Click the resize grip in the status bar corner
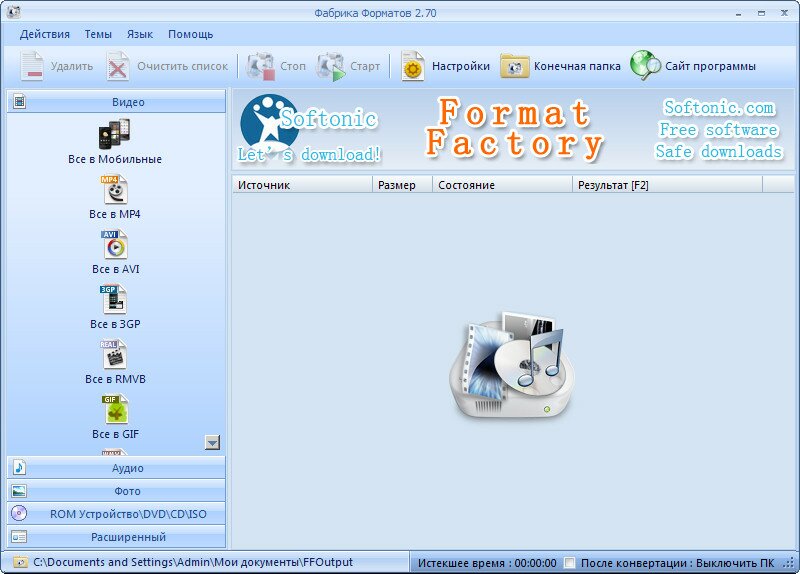 [x=789, y=563]
